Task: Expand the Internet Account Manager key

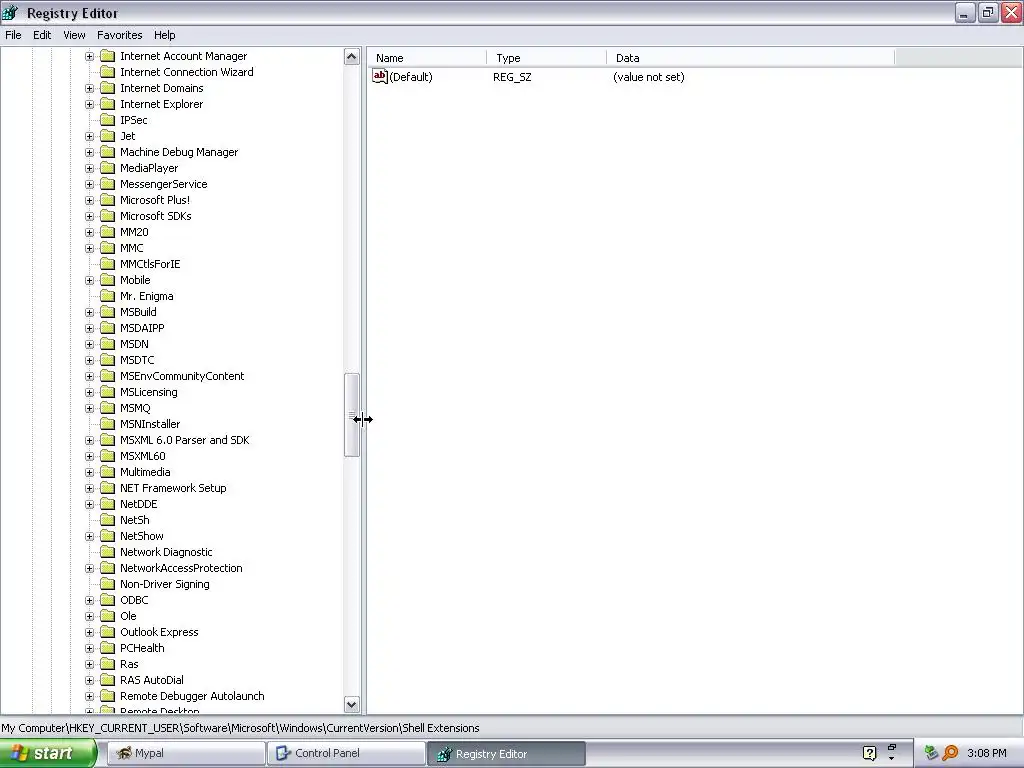Action: pos(89,56)
